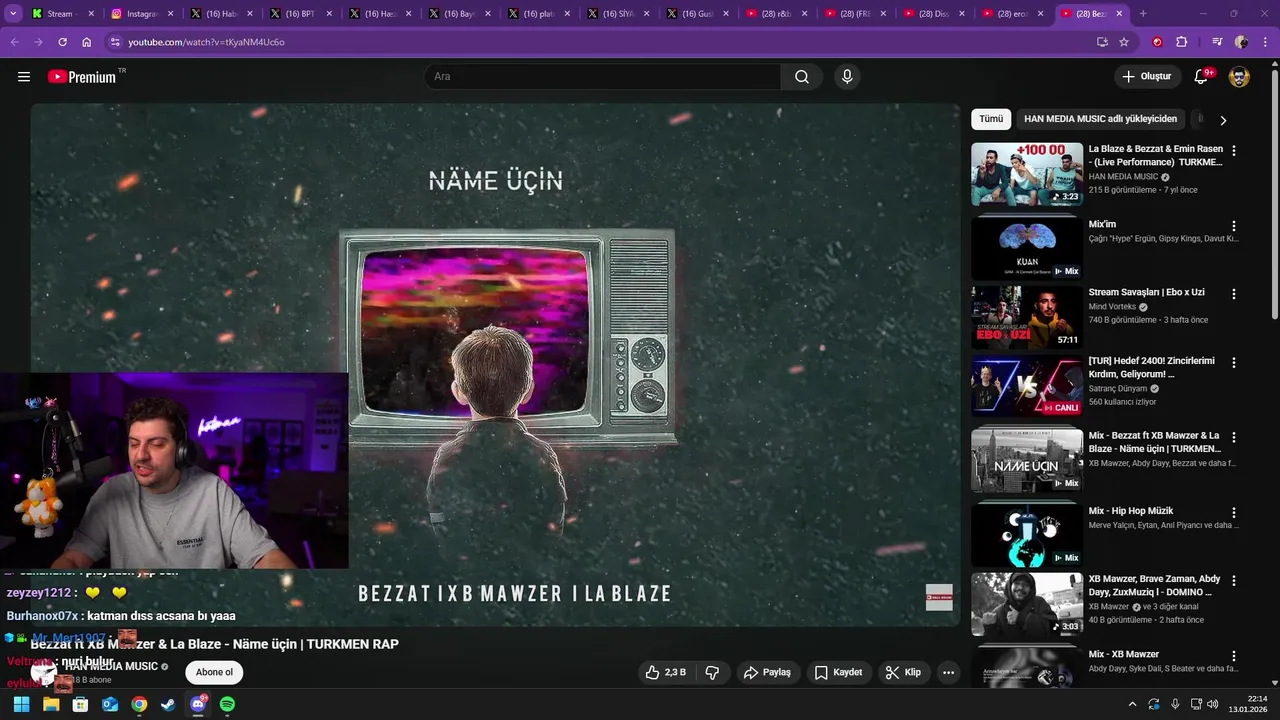Open the account avatar menu
Image resolution: width=1280 pixels, height=720 pixels.
click(1239, 77)
